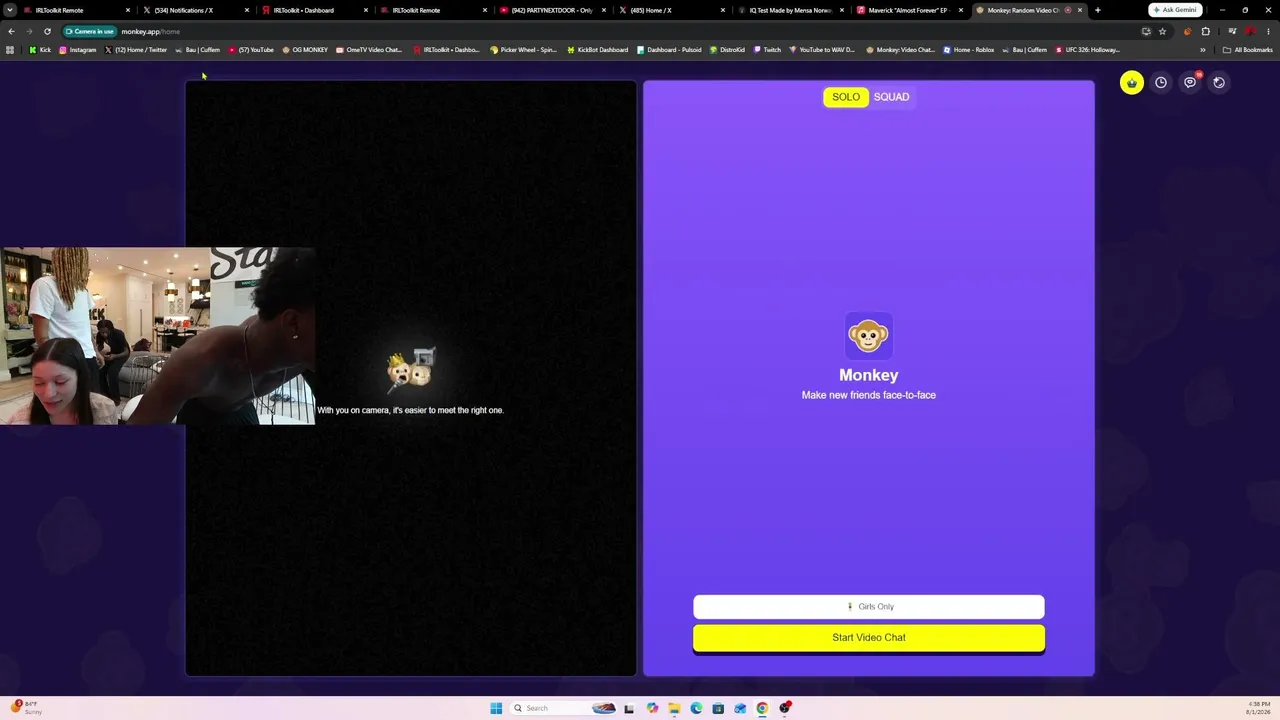Bookmark this page with the star icon

point(1162,31)
